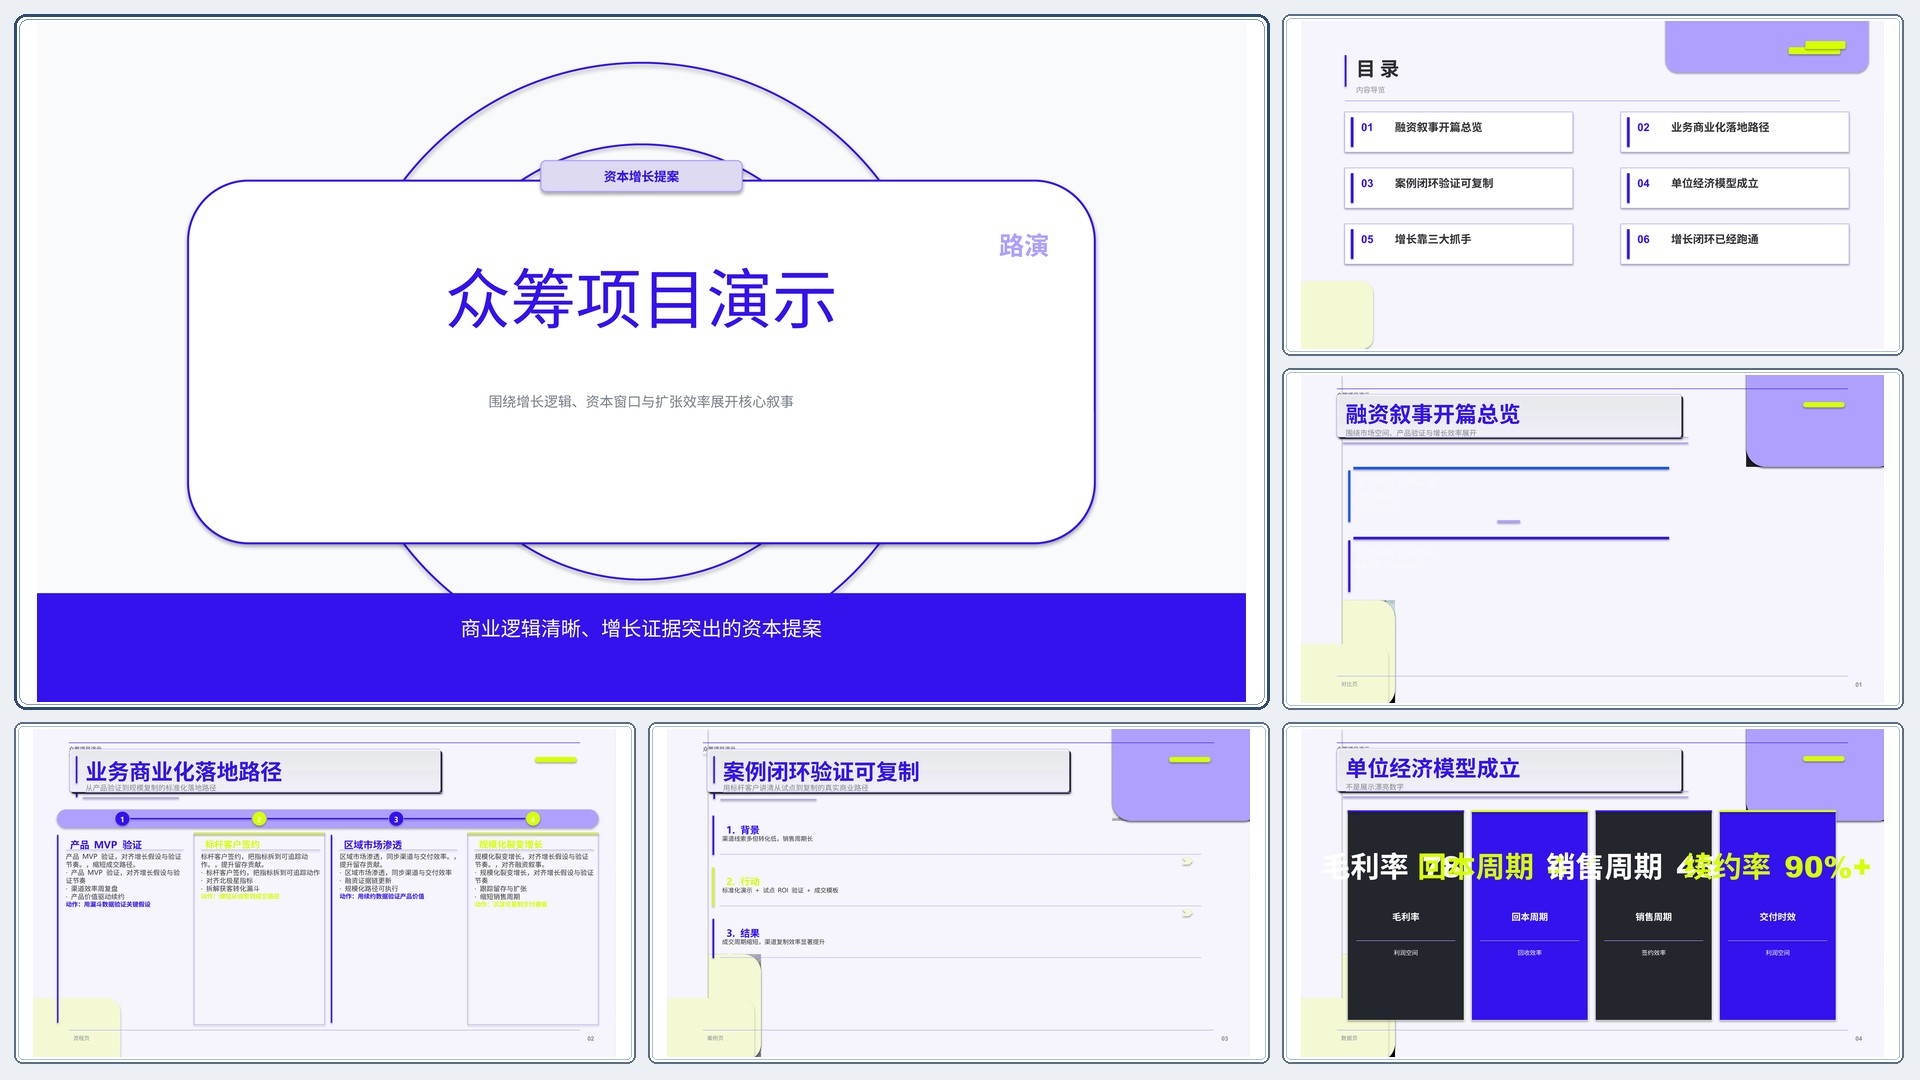Screen dimensions: 1920x1080
Task: Select the 融资叙事开篇总览 slide thumbnail
Action: (1592, 539)
